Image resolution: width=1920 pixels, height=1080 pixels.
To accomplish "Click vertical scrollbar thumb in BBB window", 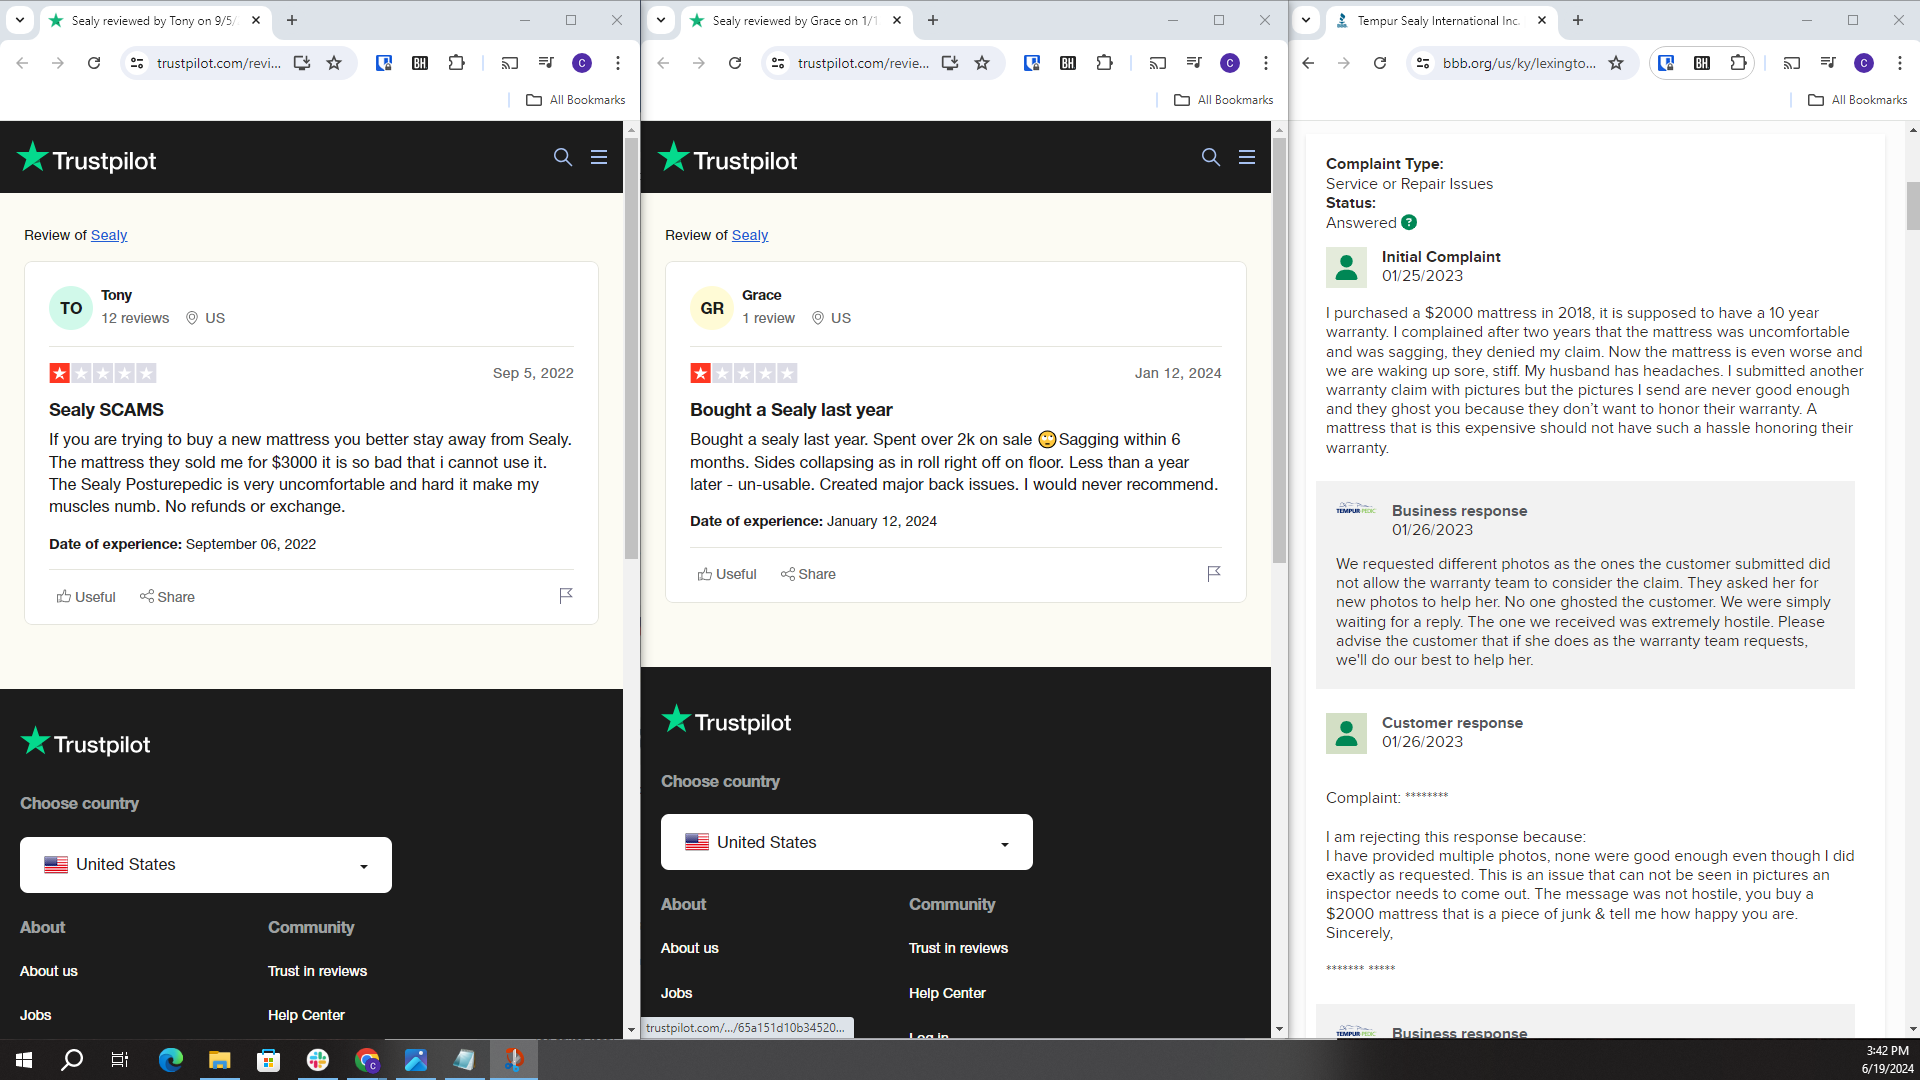I will [1913, 206].
